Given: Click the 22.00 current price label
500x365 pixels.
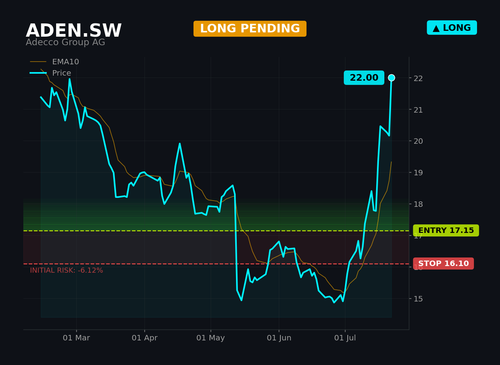Looking at the screenshot, I should 364,78.
